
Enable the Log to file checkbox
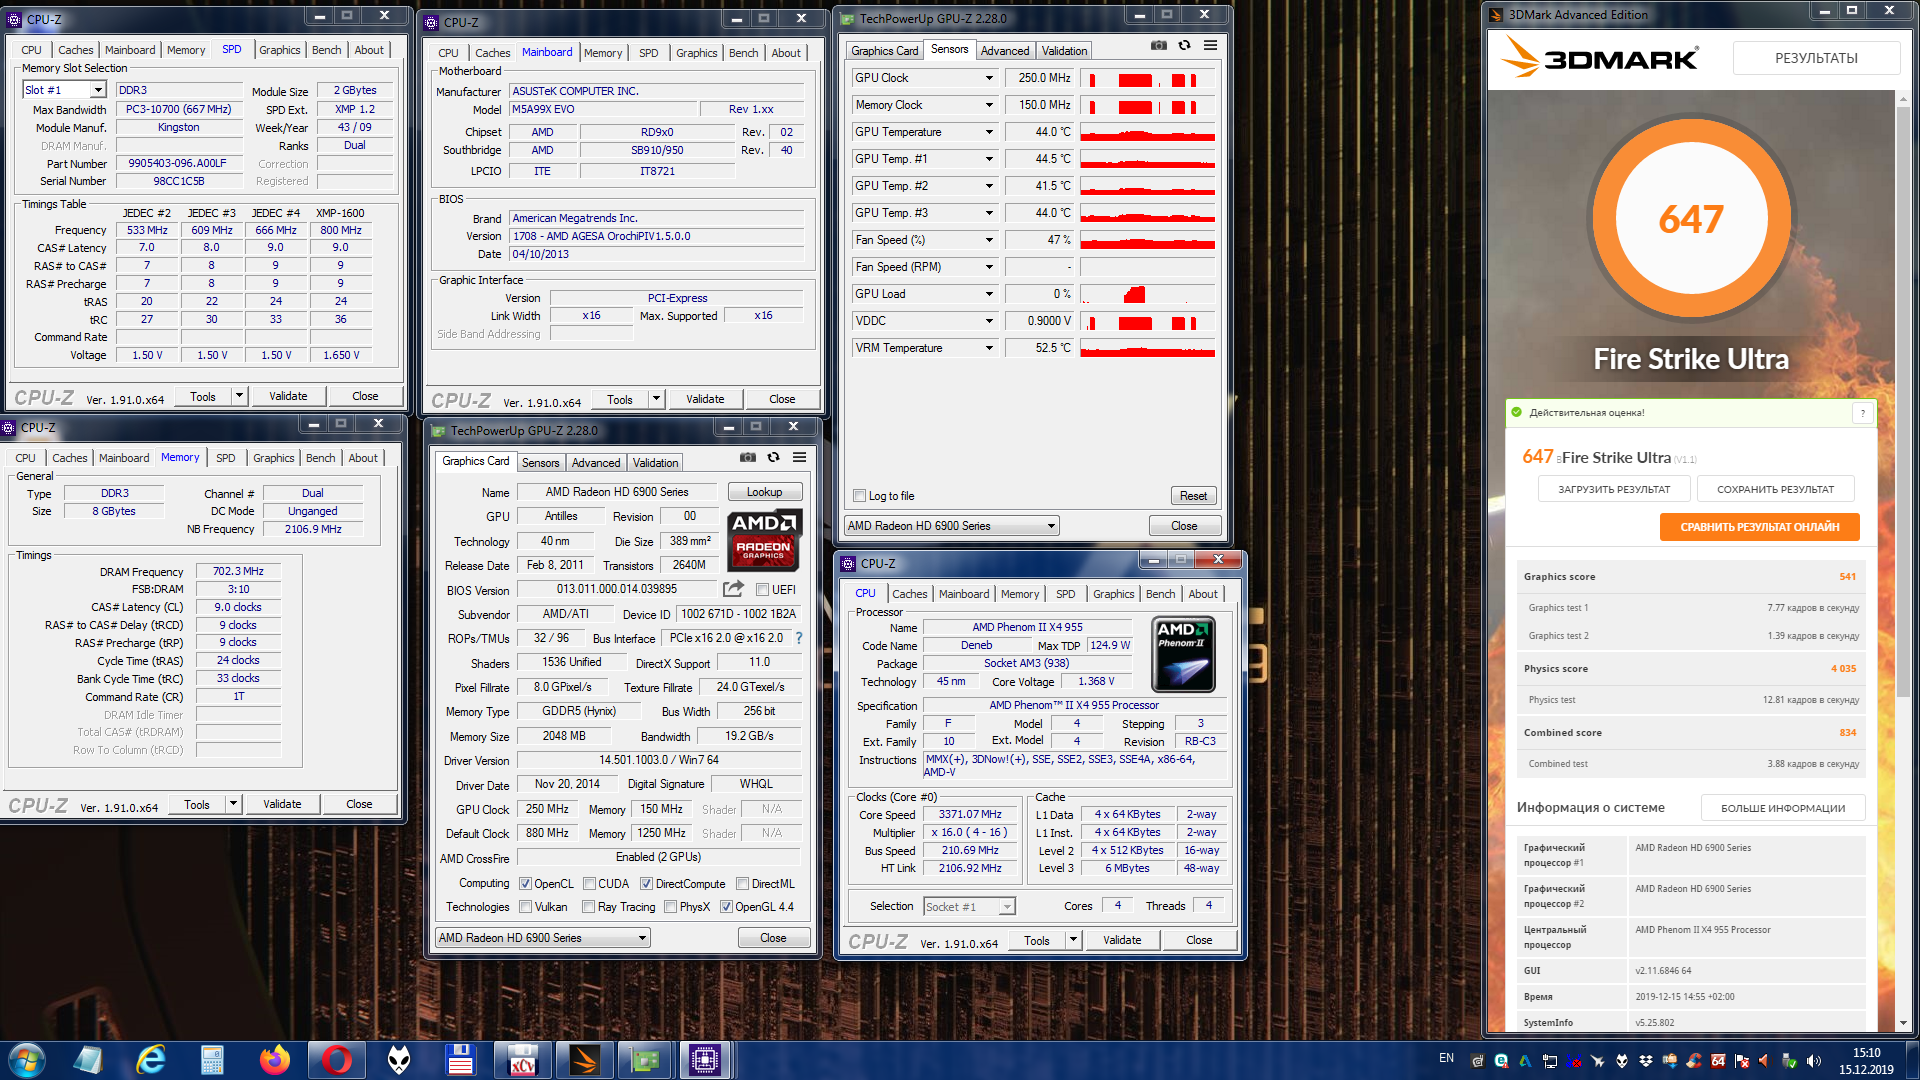[x=859, y=496]
